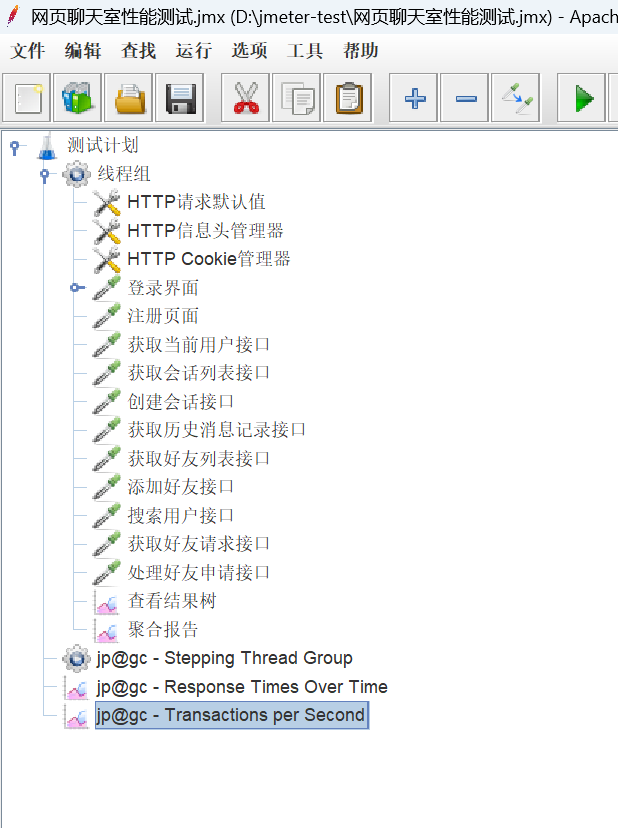This screenshot has width=618, height=828.
Task: Click the Stepping Thread Group gear icon
Action: (77, 658)
